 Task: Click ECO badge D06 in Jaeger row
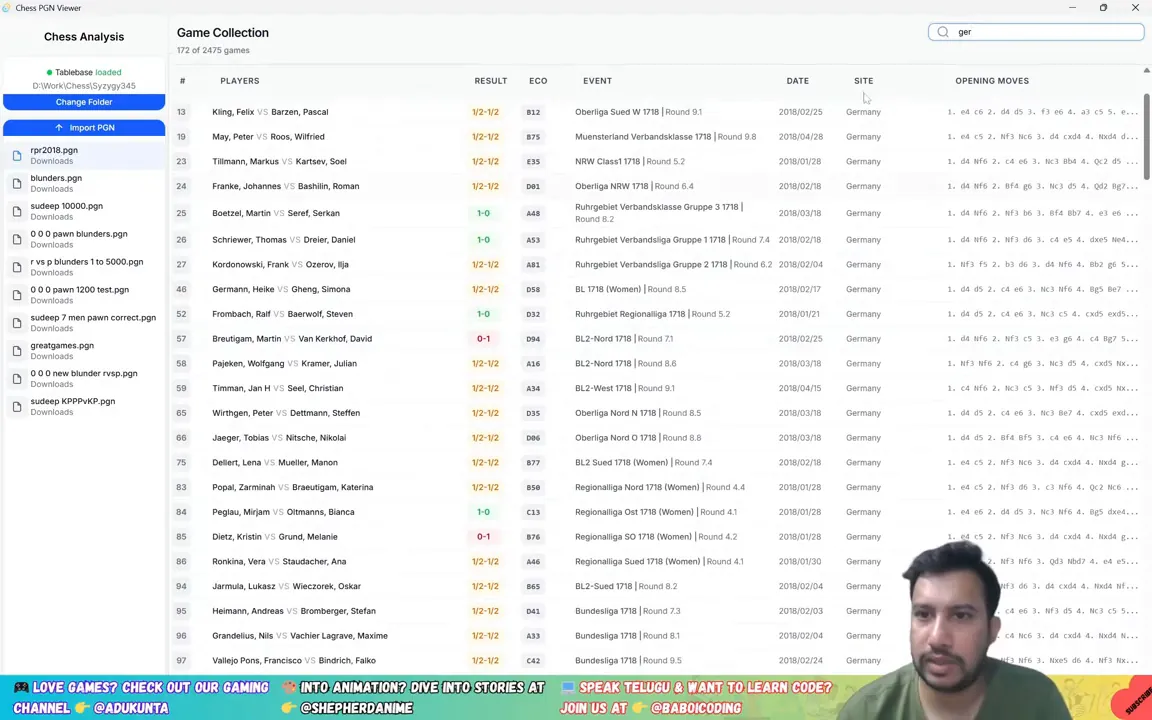point(533,438)
